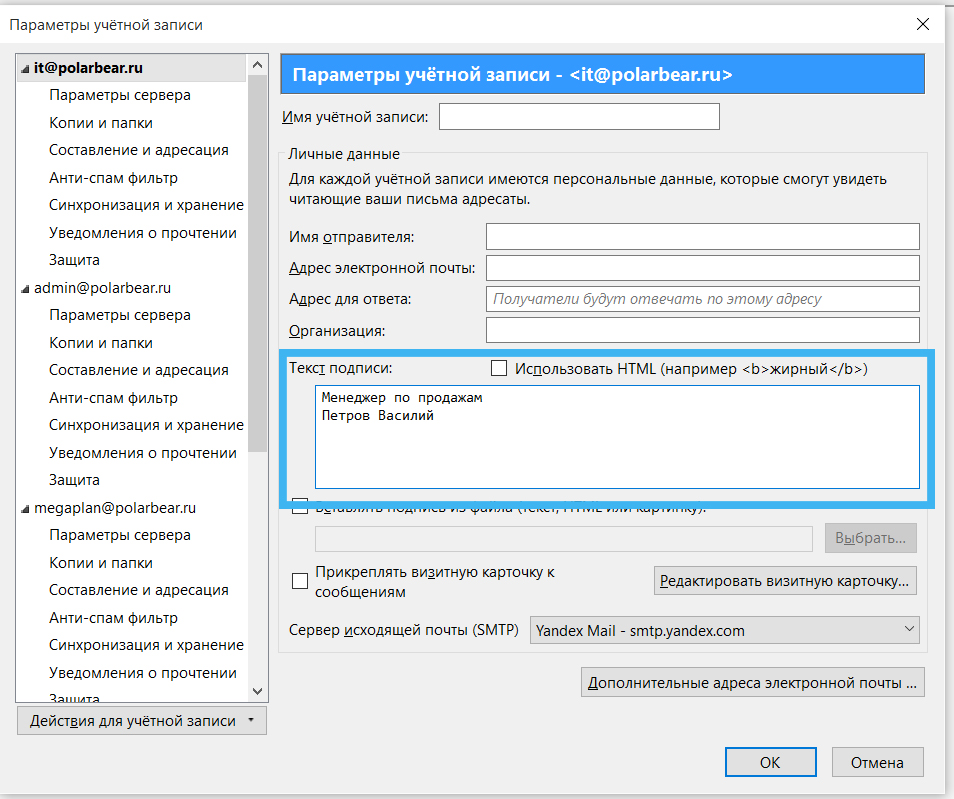
Task: Click Редактировать визитную карточку button
Action: coord(785,581)
